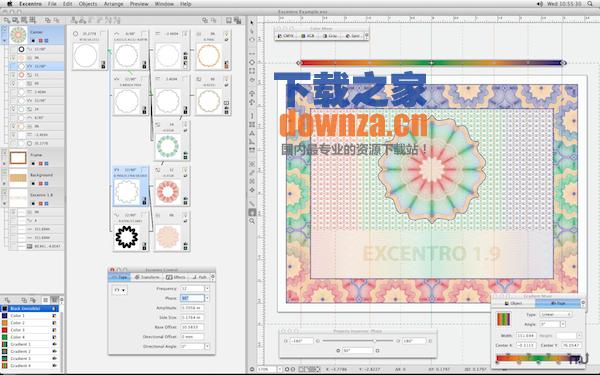
Task: Open the Color Mixer panel options gear
Action: (367, 36)
